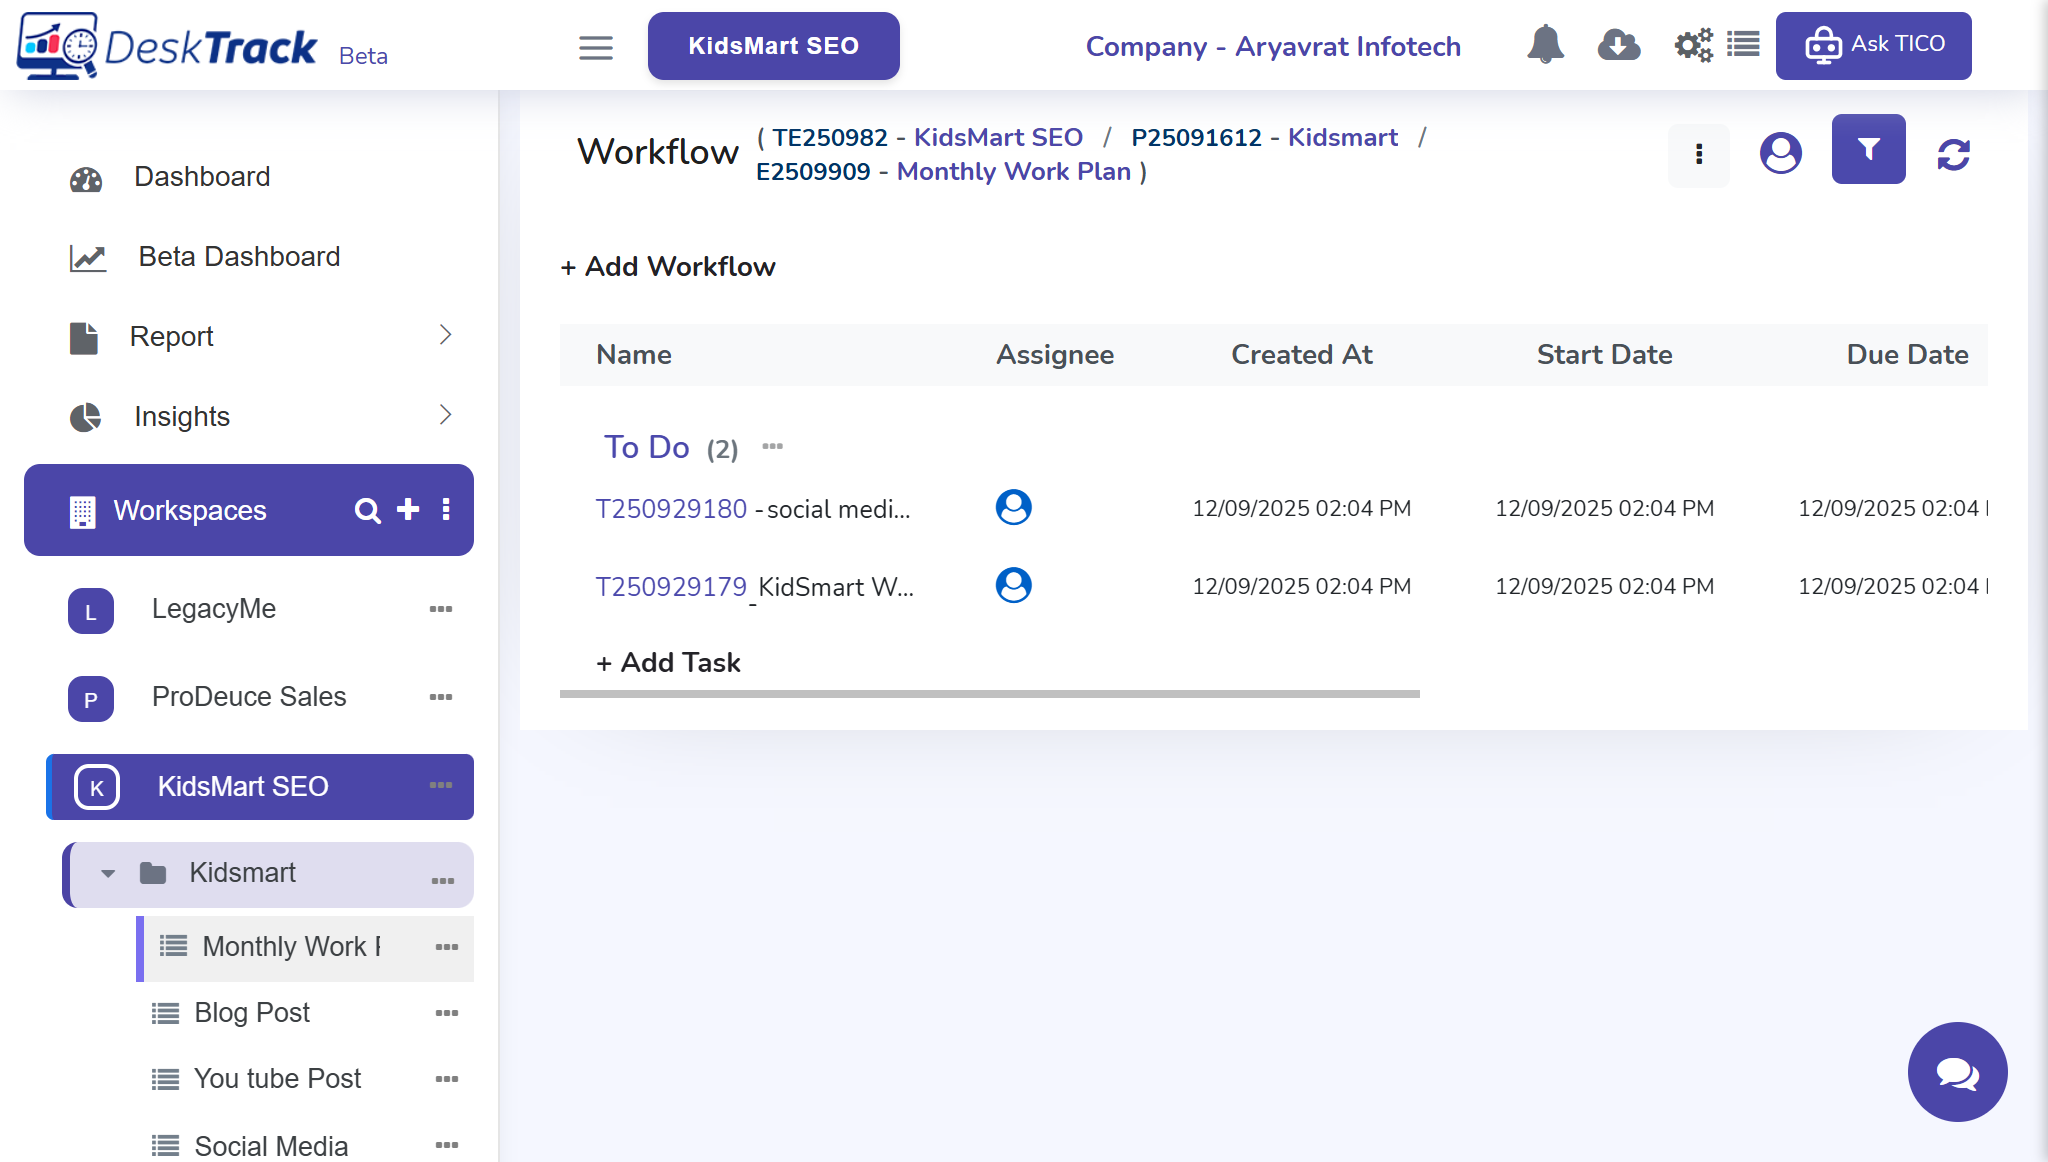Select Blog Post list in sidebar
2048x1162 pixels.
click(x=252, y=1013)
